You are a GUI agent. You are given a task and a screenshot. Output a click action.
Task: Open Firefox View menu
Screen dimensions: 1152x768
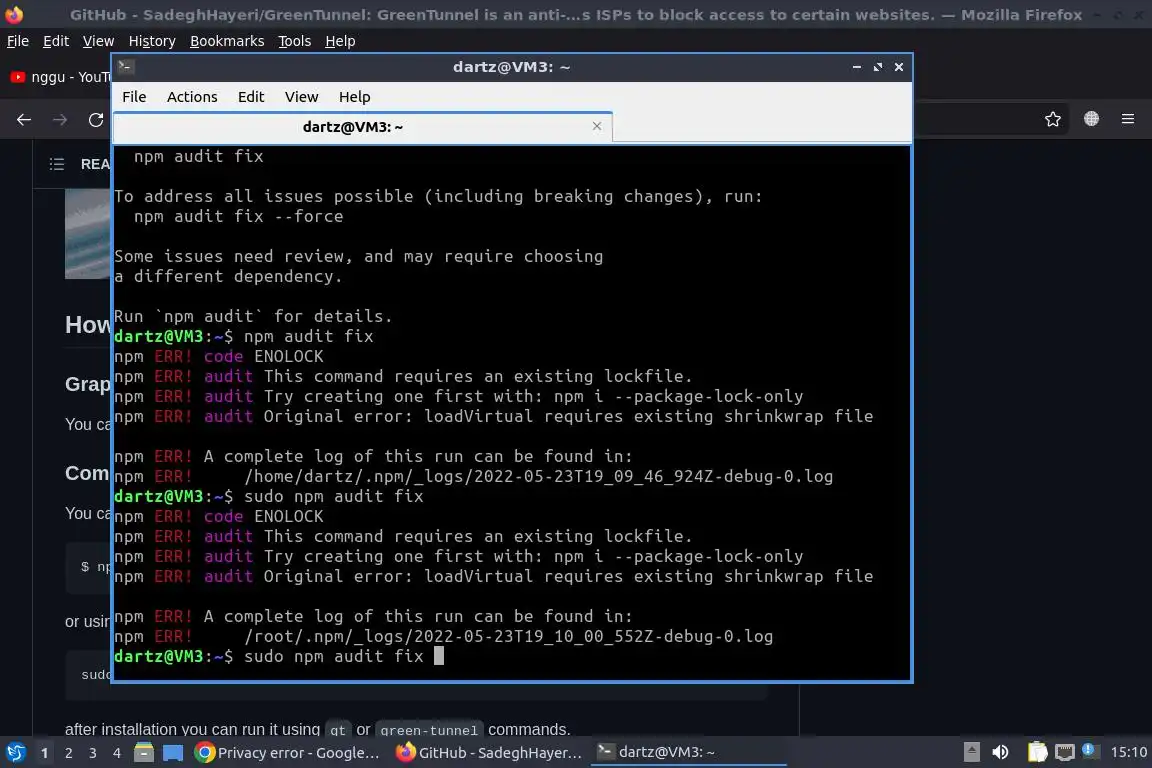98,41
